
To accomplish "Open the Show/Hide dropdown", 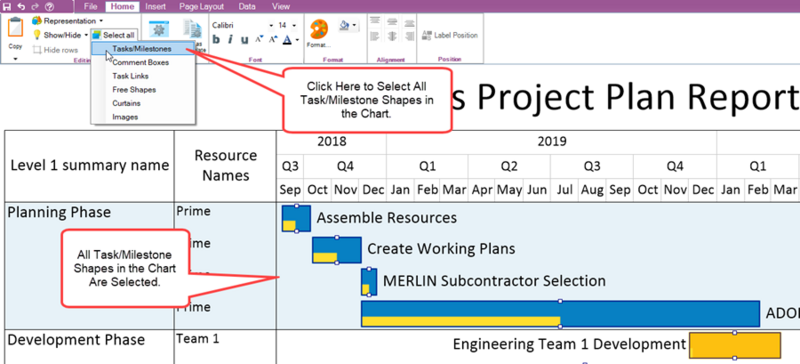I will [x=60, y=35].
